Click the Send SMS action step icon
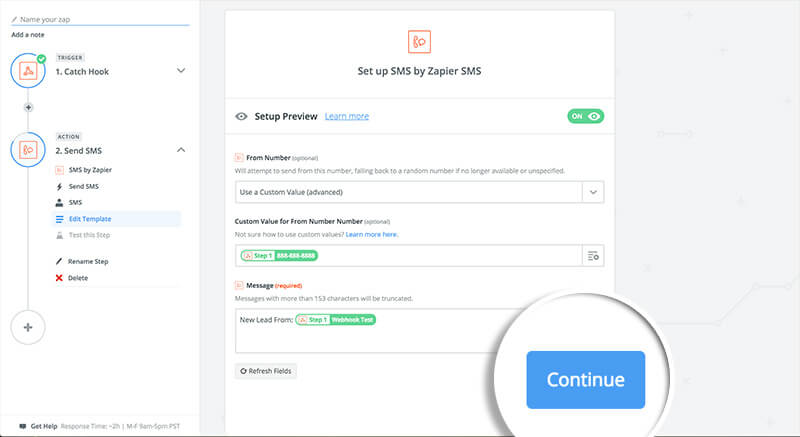 28,150
